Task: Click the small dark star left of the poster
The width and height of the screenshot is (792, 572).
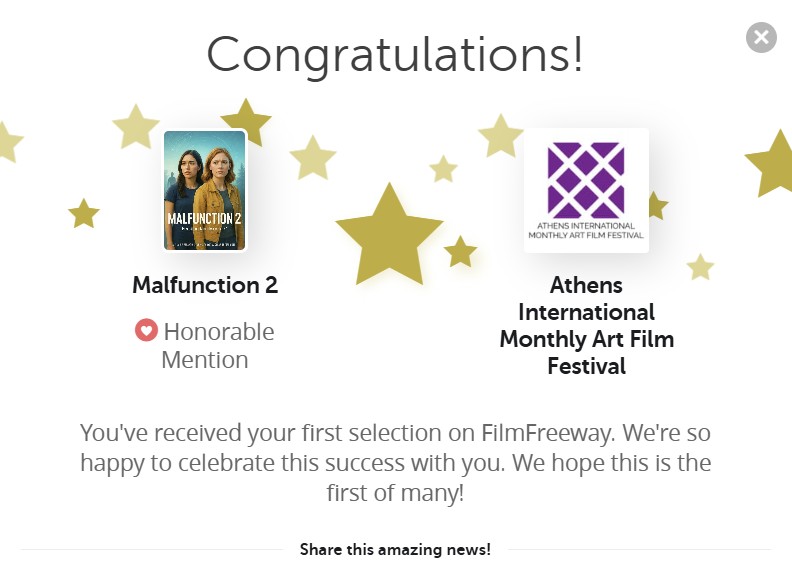Action: [x=84, y=213]
